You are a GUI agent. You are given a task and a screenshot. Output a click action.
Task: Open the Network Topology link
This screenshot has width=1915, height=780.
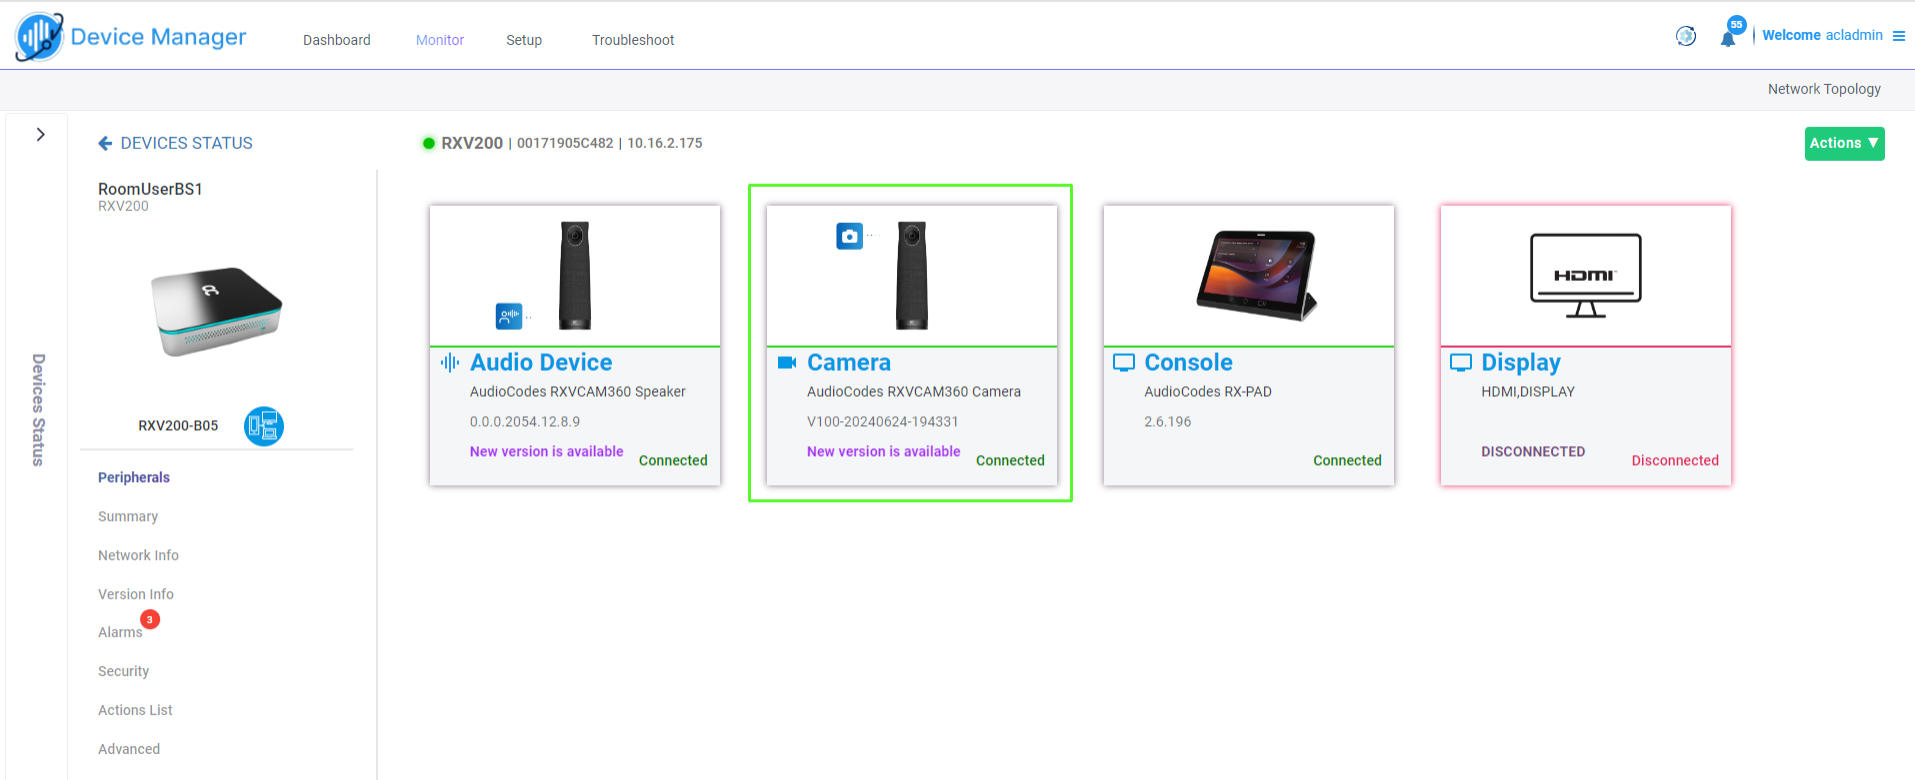tap(1824, 89)
